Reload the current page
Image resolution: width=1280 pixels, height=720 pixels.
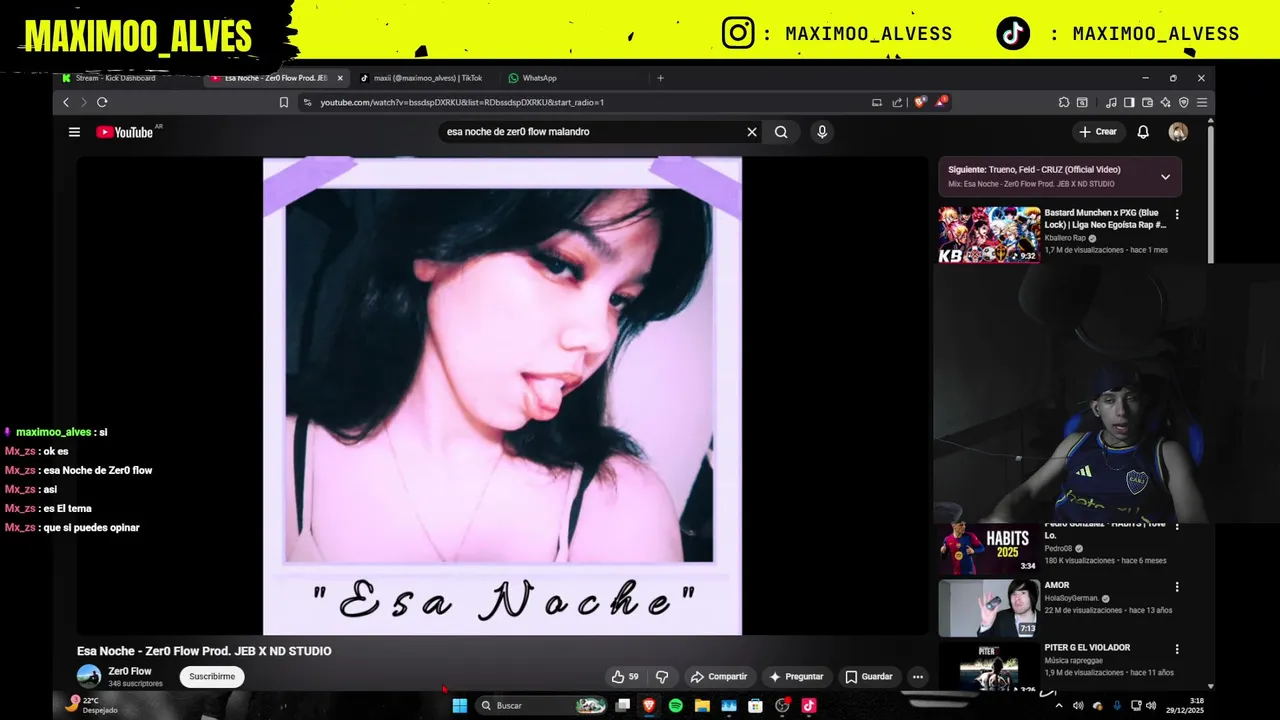point(102,102)
